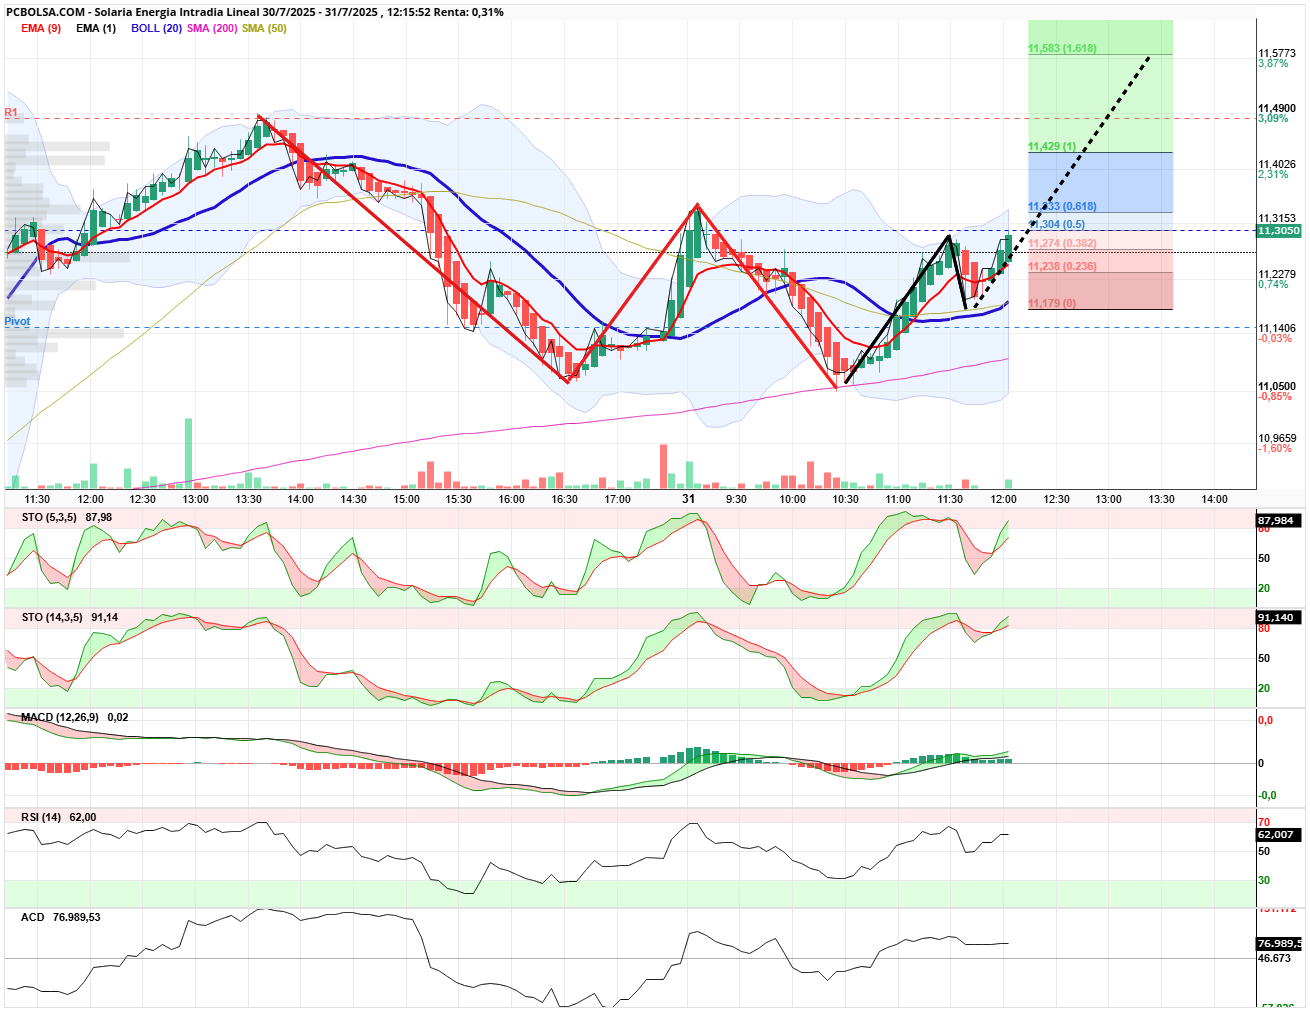This screenshot has width=1310, height=1012.
Task: Click the current price tag 11,3050
Action: click(1279, 230)
